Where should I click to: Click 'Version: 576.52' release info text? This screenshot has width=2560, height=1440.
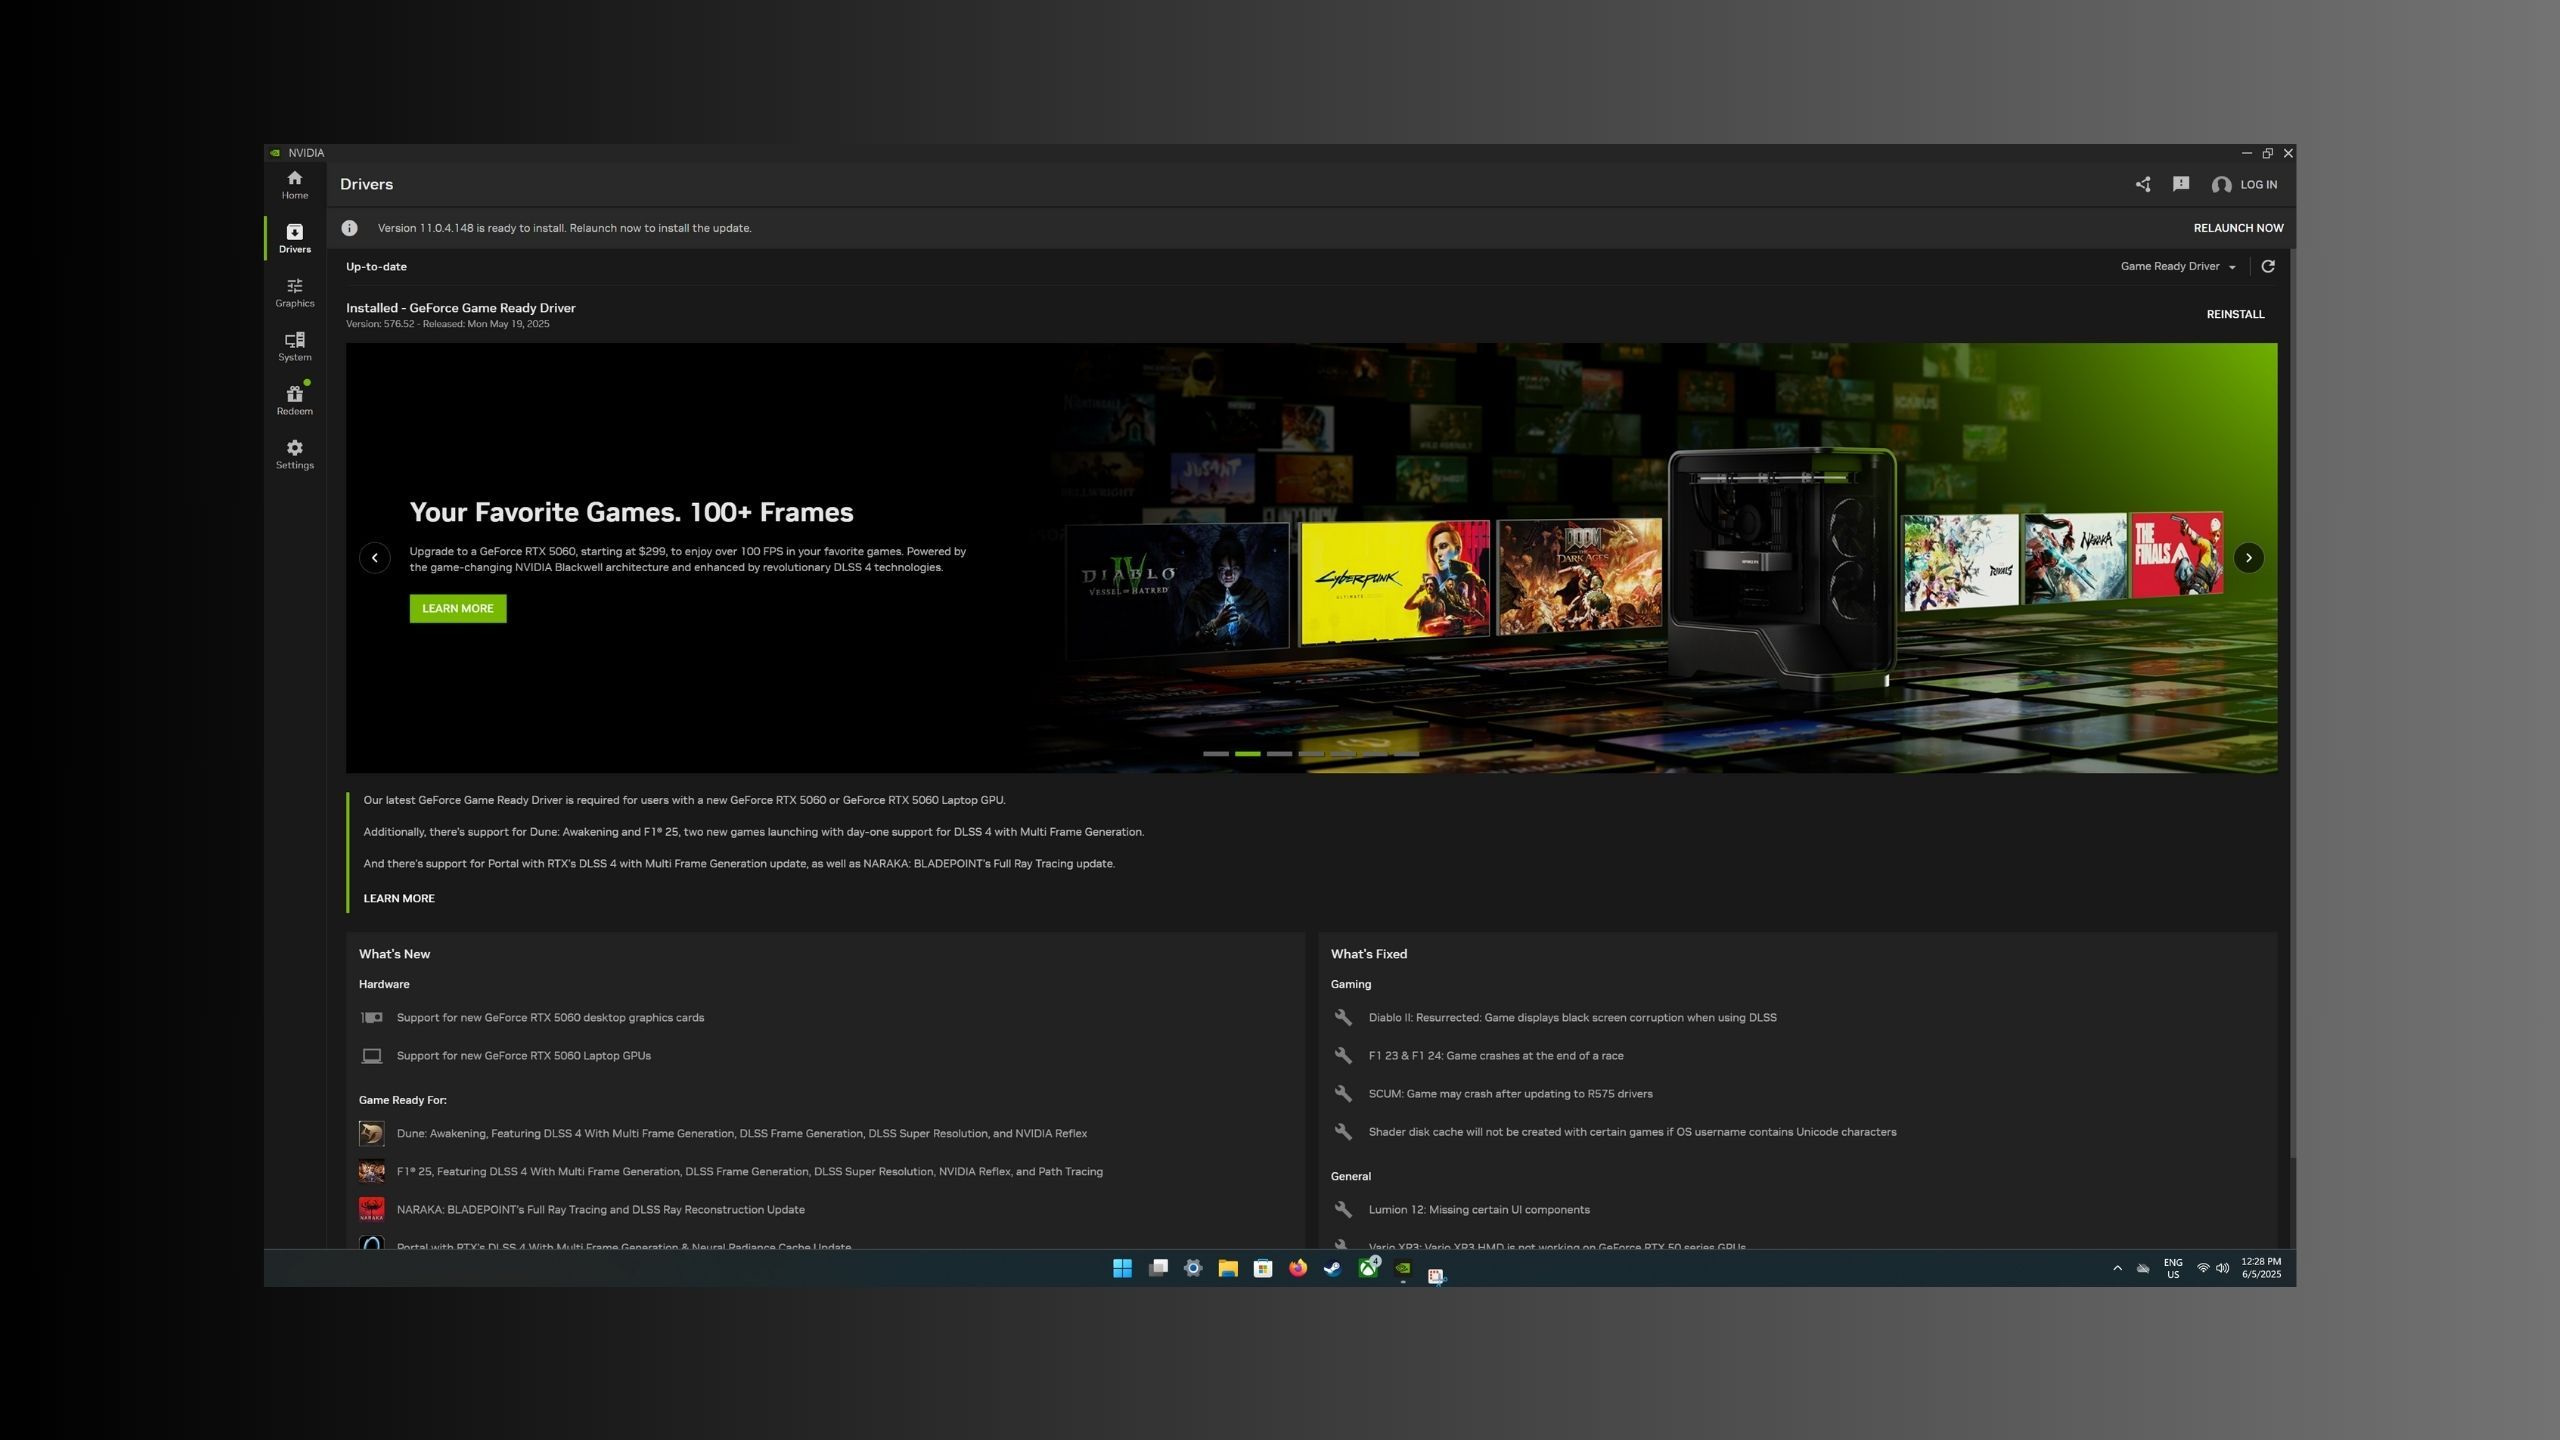click(x=447, y=324)
